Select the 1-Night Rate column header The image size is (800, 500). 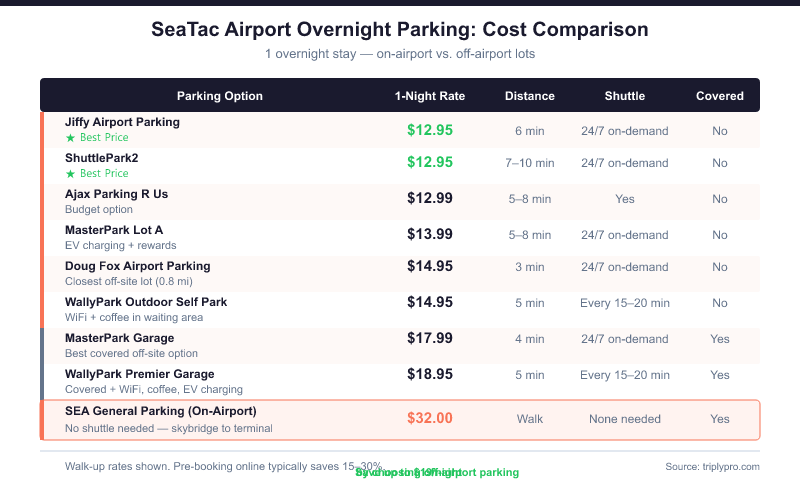point(430,96)
